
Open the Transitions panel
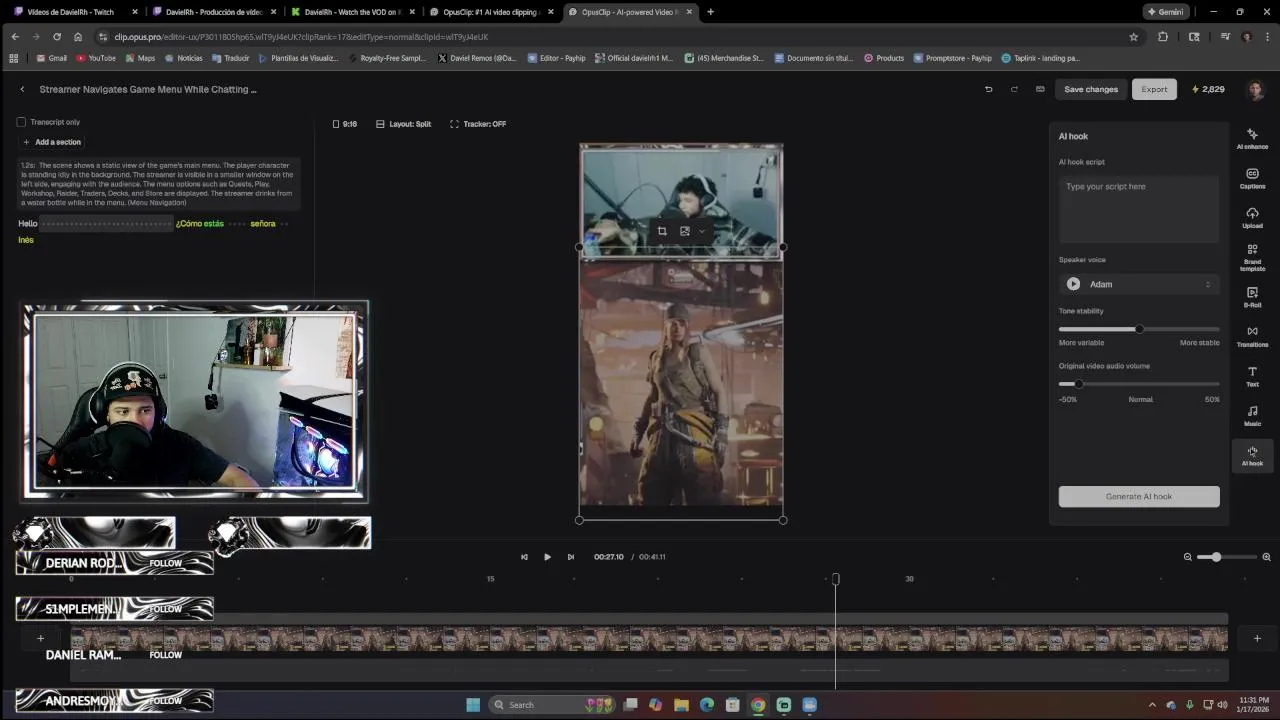point(1252,336)
